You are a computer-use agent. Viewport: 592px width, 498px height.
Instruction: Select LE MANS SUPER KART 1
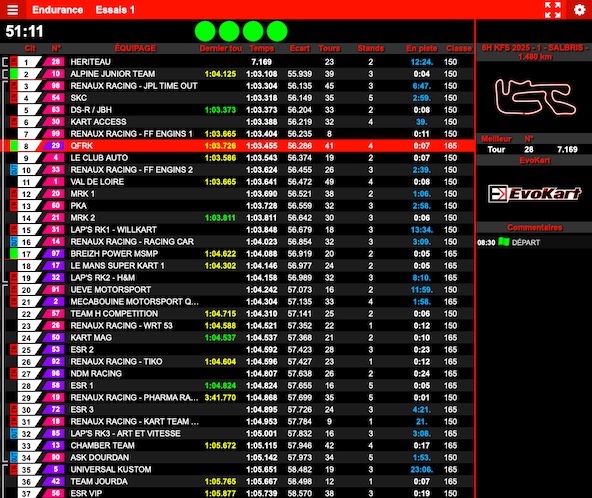117,266
